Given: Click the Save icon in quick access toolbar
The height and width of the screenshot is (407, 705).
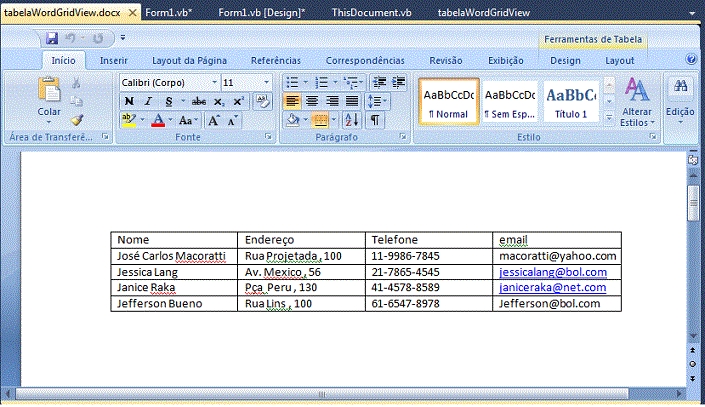Looking at the screenshot, I should 52,38.
